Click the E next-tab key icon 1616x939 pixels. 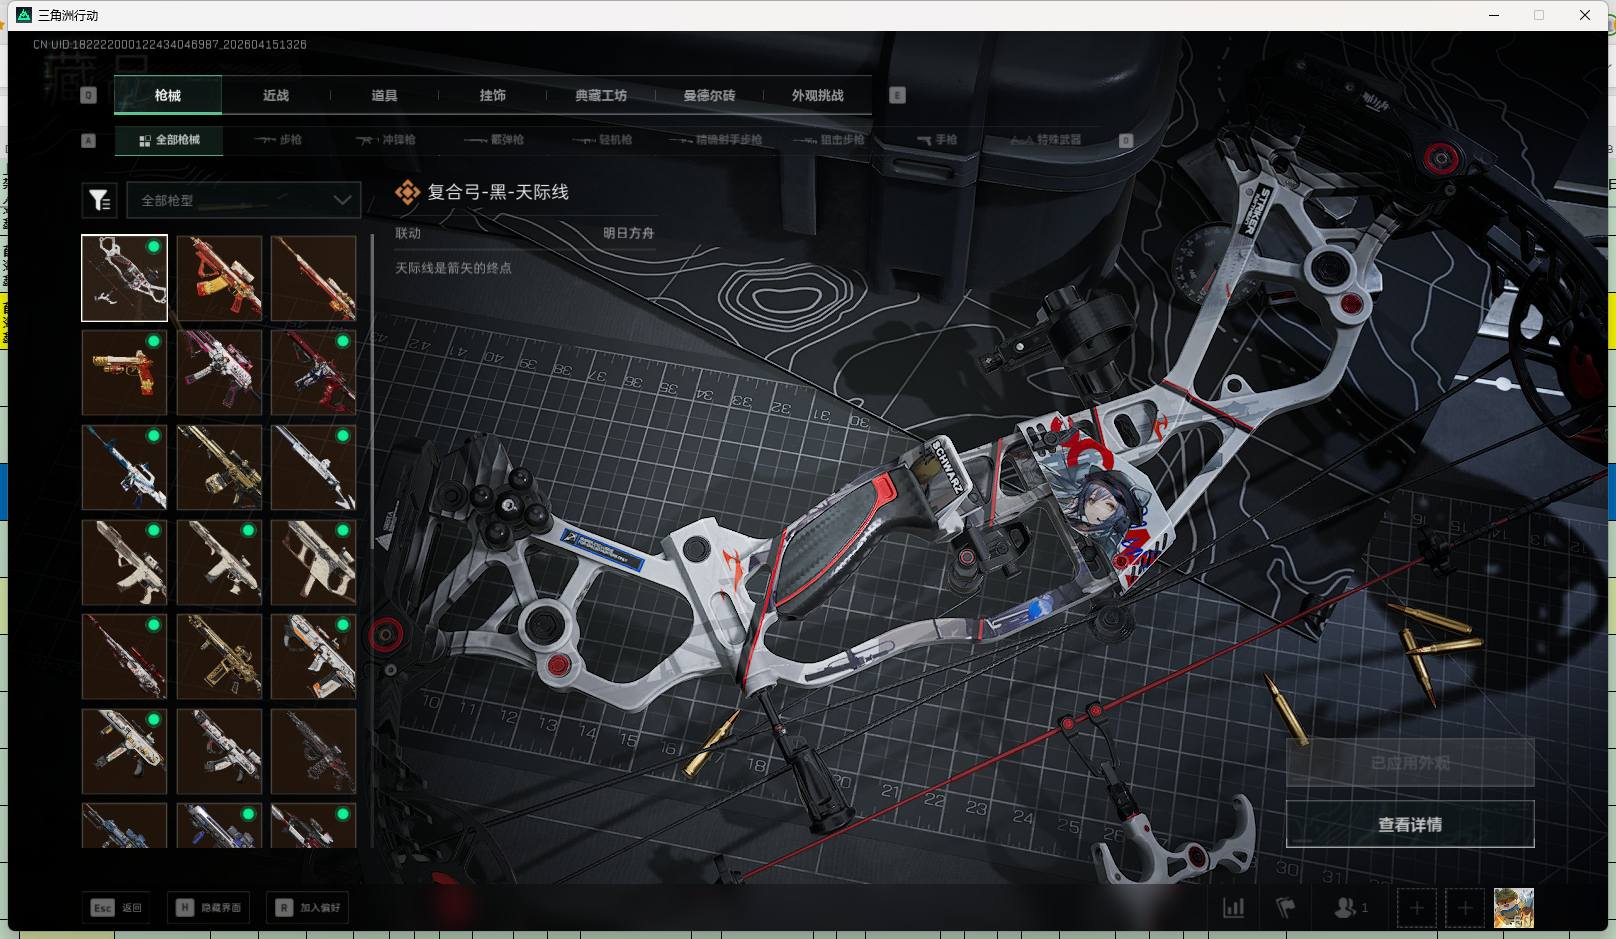pos(897,95)
